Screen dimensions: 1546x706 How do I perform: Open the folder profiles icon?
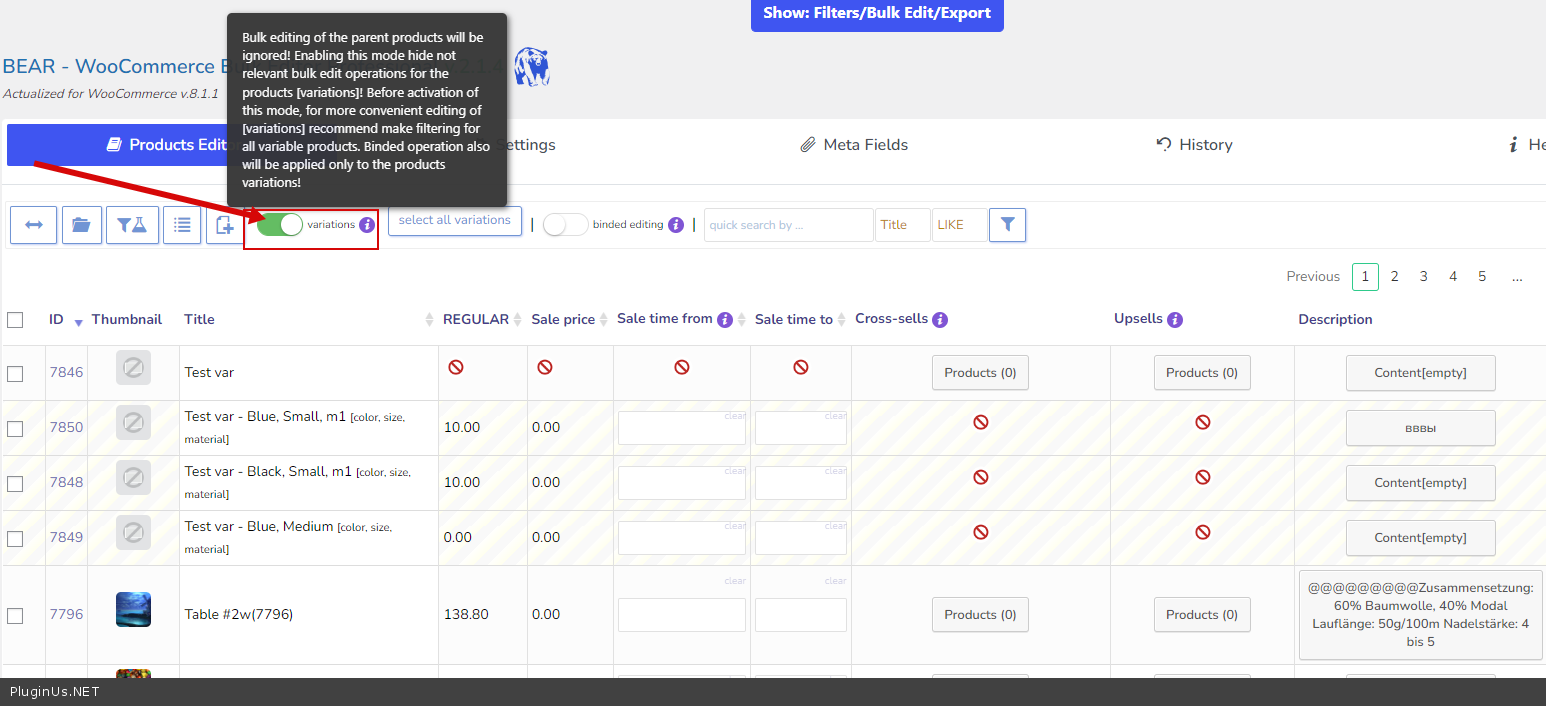click(82, 225)
